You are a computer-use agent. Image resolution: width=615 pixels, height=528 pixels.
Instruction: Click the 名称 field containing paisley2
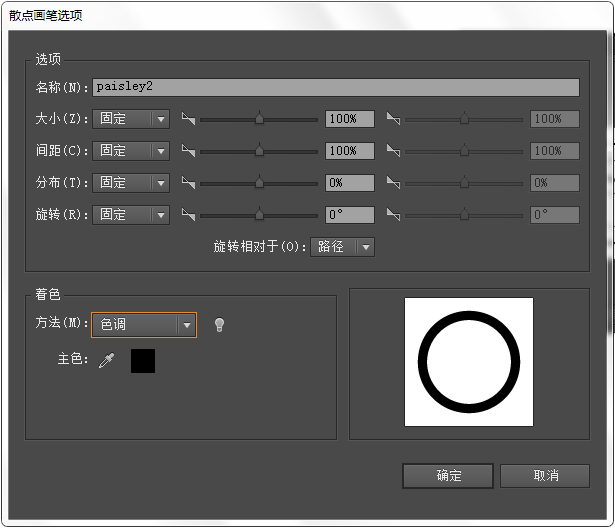pos(336,87)
